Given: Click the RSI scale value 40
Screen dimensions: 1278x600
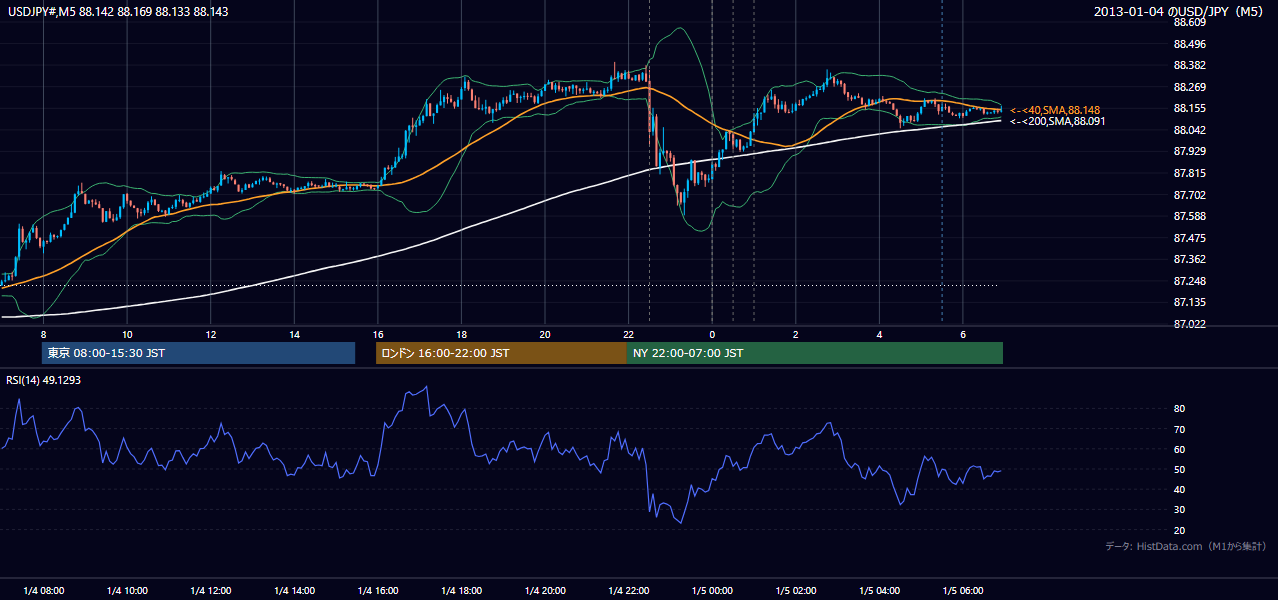Looking at the screenshot, I should (1180, 489).
